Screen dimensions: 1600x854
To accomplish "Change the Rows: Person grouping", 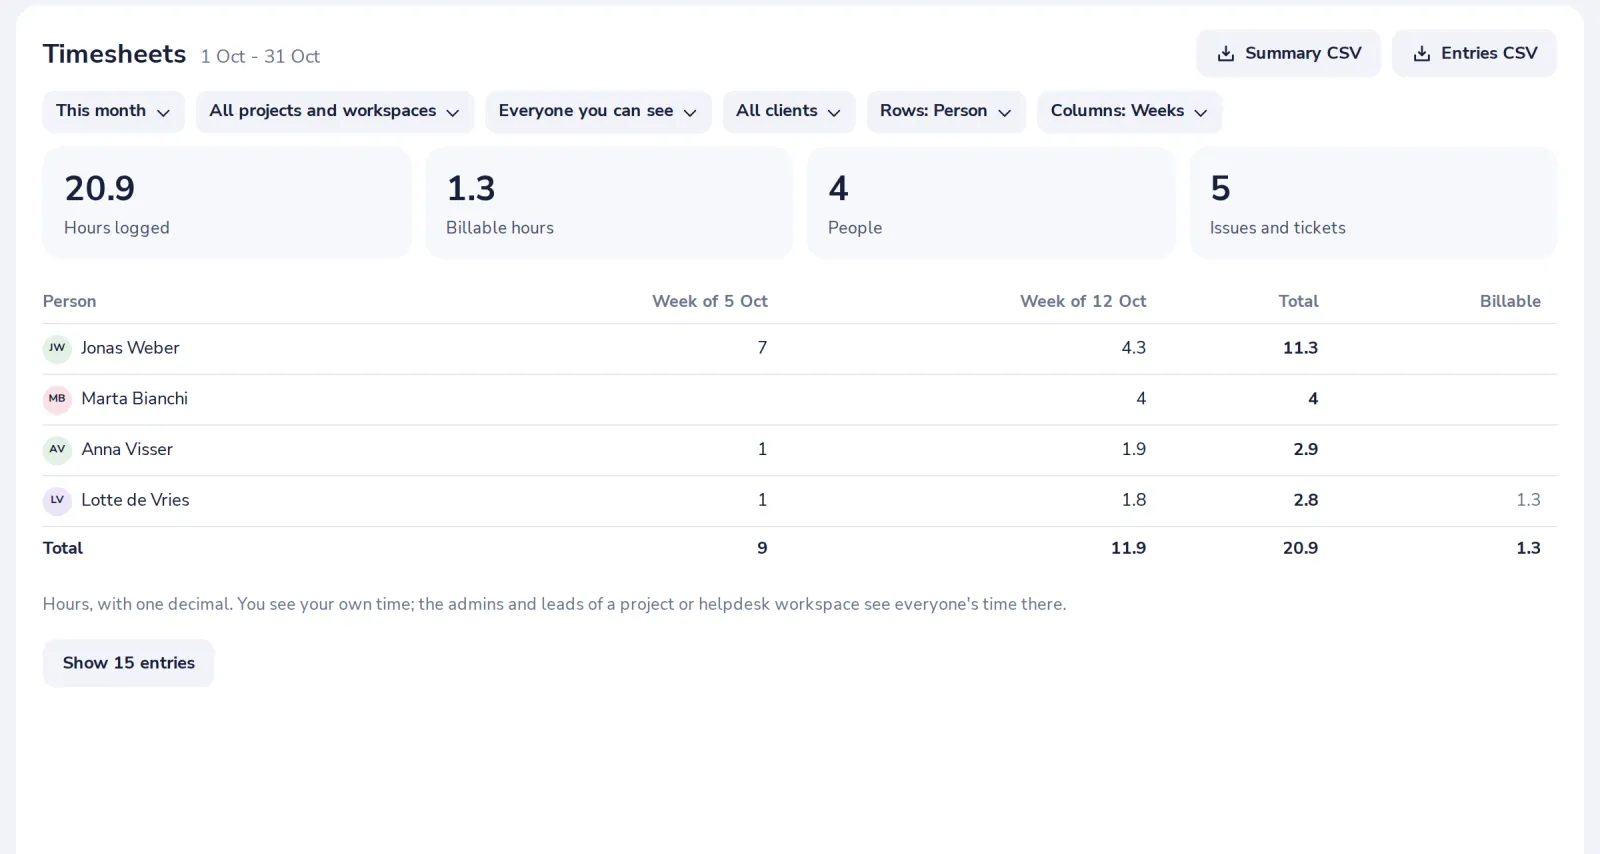I will click(x=946, y=111).
